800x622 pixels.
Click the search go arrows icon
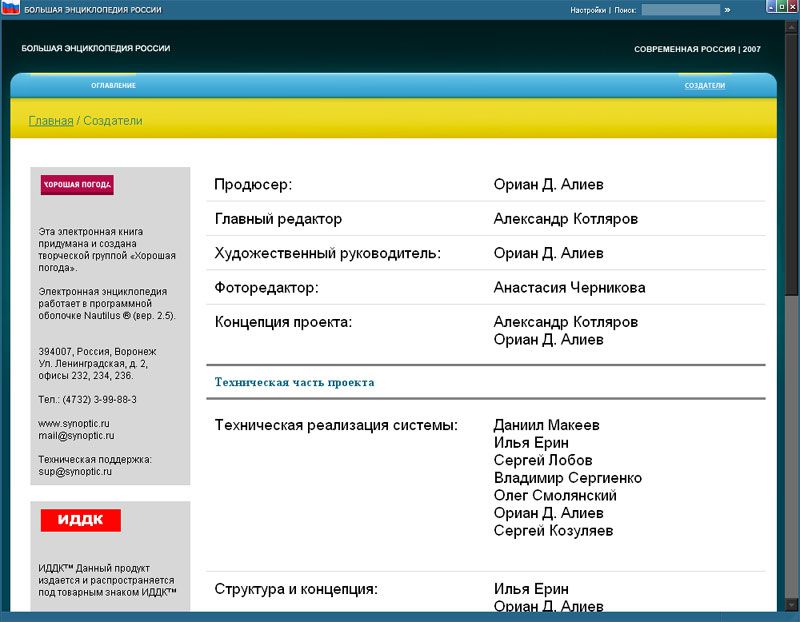[727, 10]
